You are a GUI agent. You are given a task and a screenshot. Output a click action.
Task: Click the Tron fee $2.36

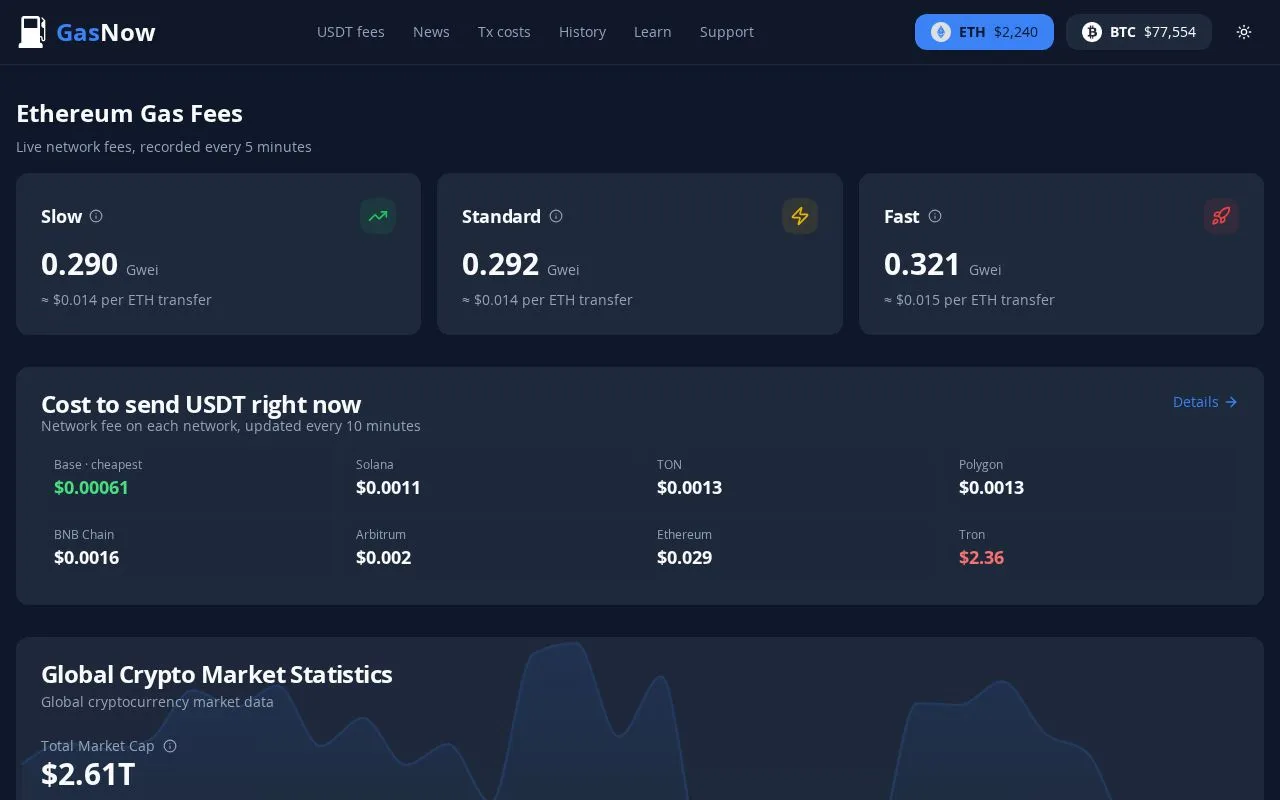click(981, 558)
